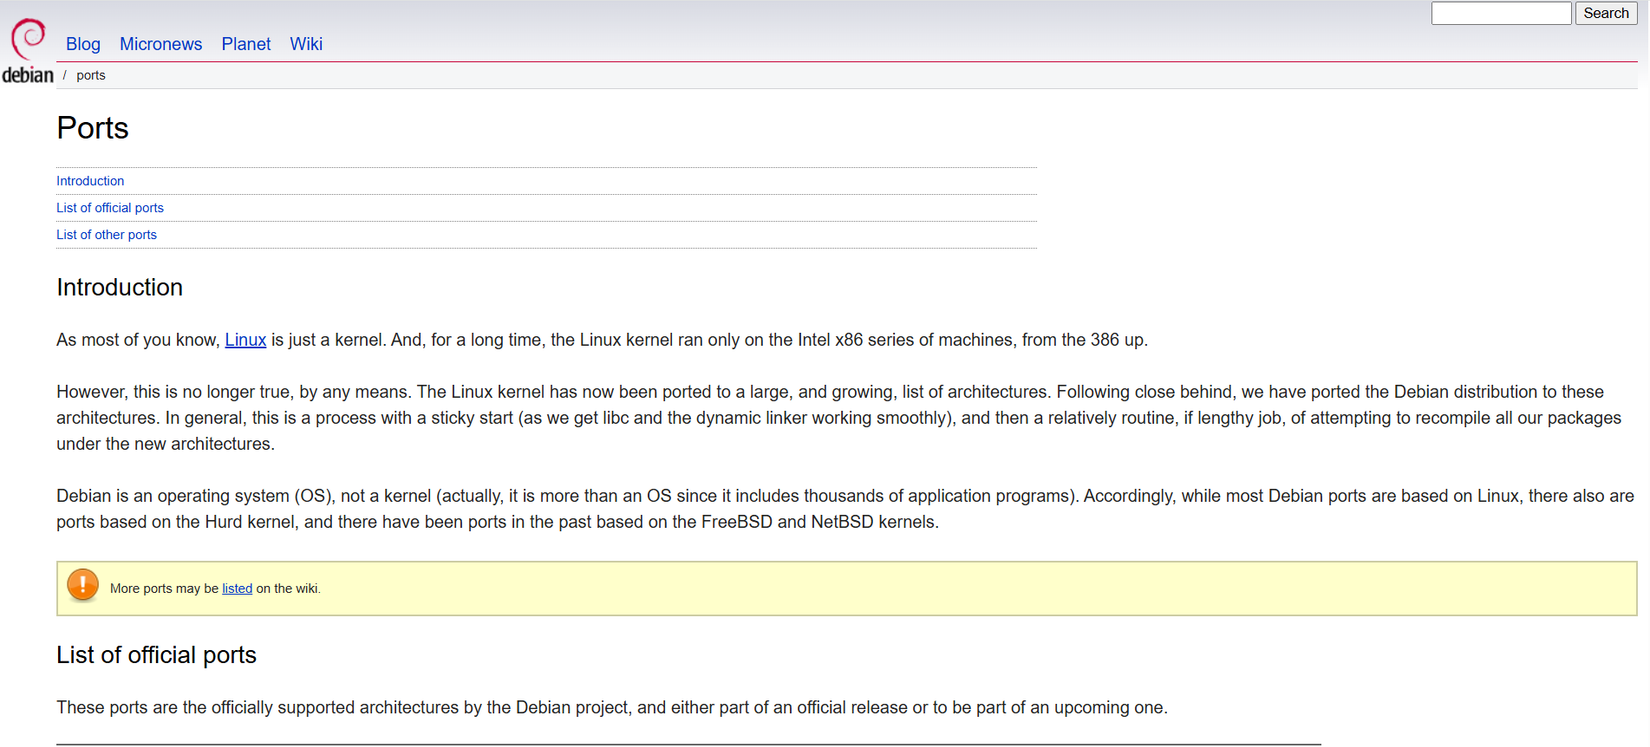Follow the Linux hyperlink in the introduction
Screen dimensions: 1650x747
[245, 340]
